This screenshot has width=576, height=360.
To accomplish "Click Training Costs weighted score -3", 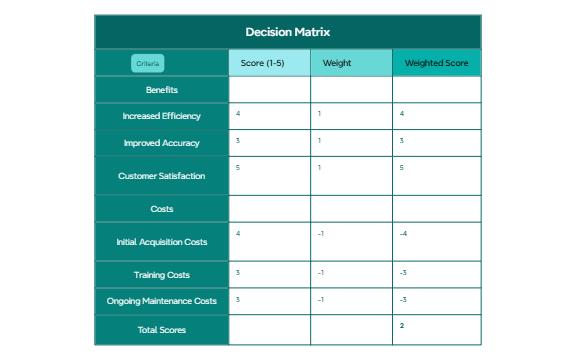I will tap(403, 273).
